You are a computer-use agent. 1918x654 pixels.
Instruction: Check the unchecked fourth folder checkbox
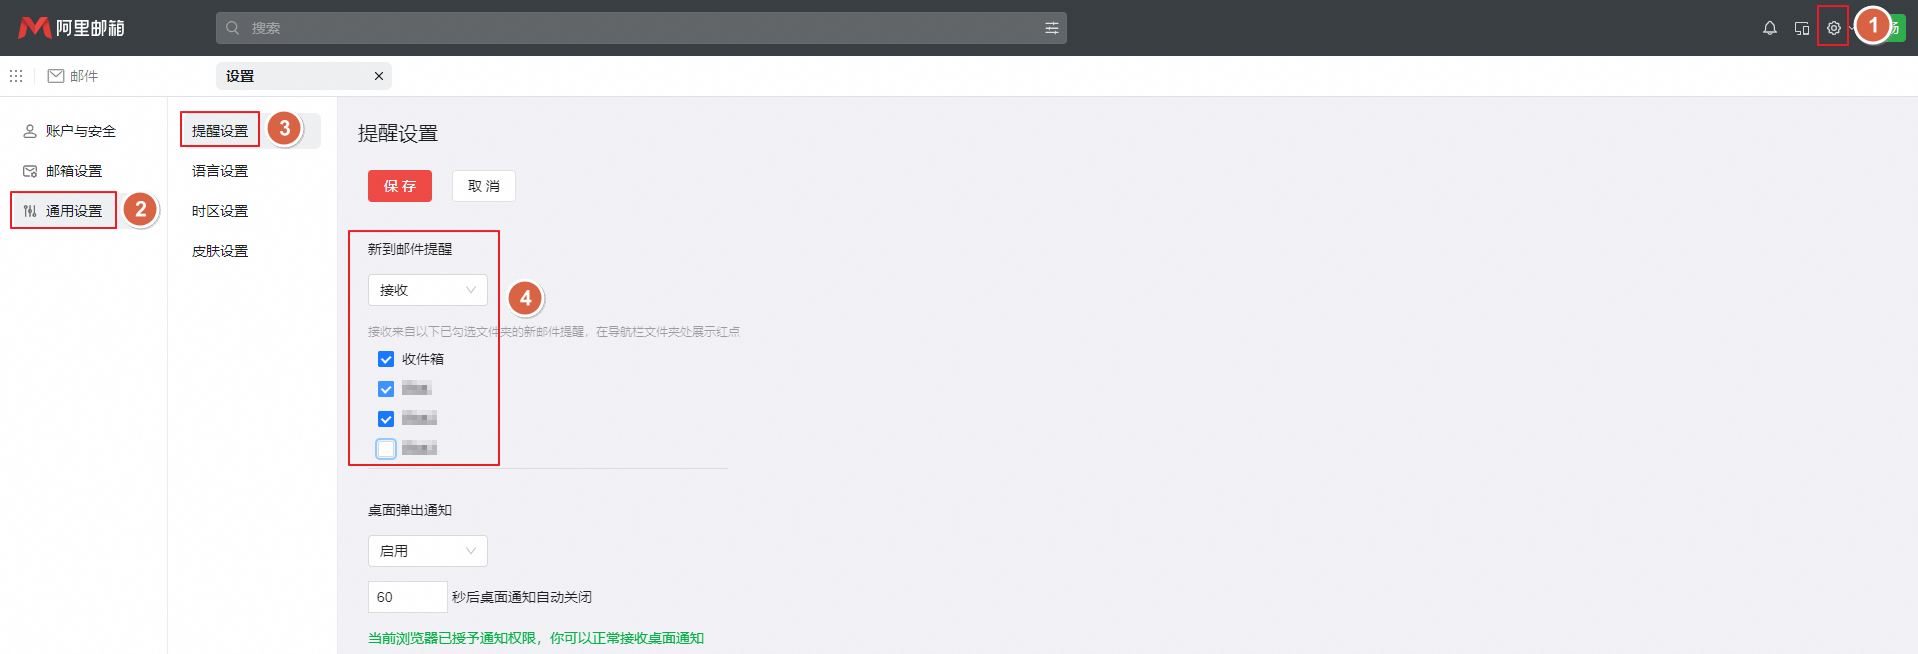tap(386, 448)
